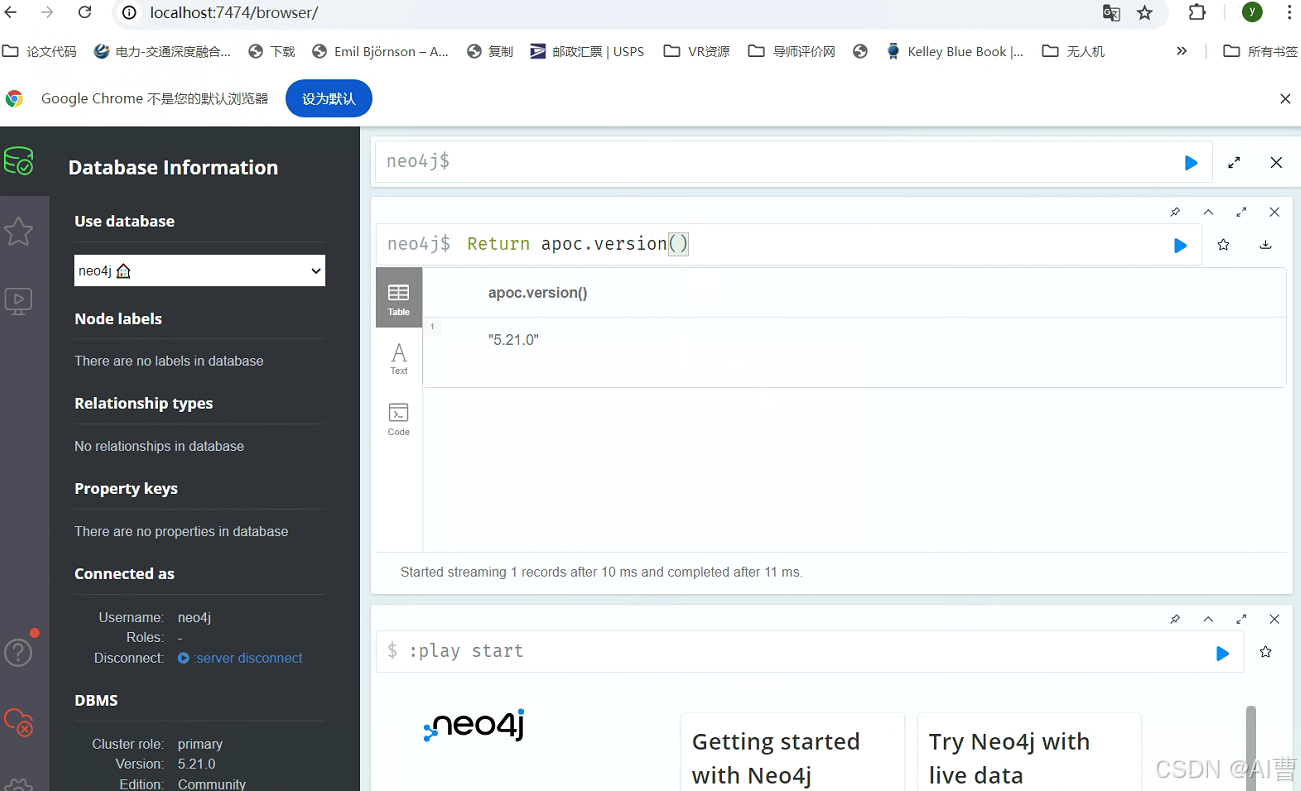Run the apoc.version() query
The width and height of the screenshot is (1301, 791).
(x=1180, y=244)
